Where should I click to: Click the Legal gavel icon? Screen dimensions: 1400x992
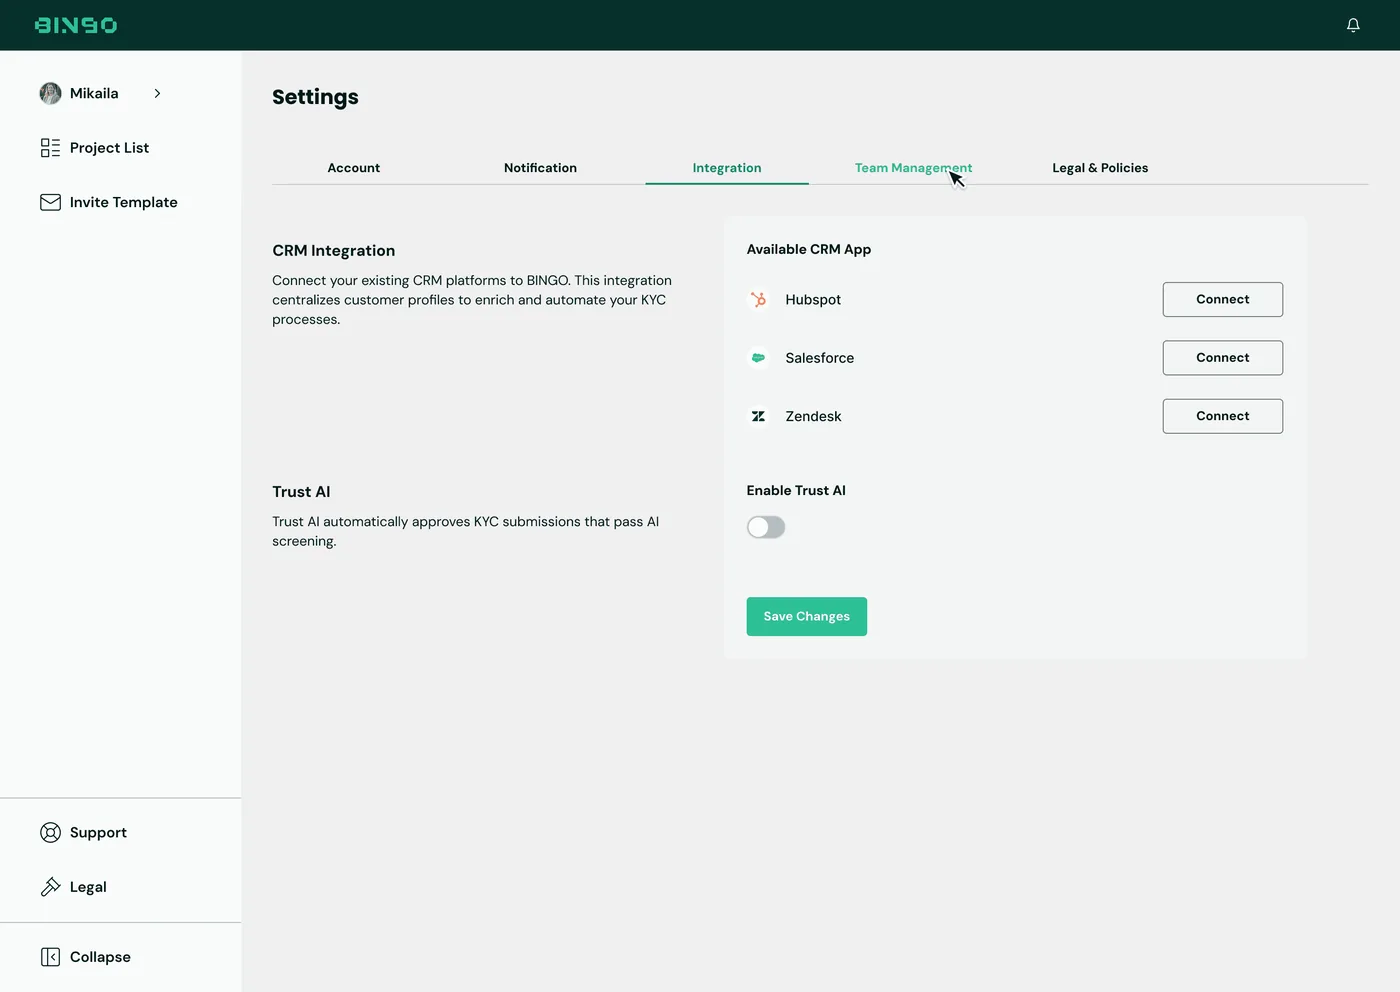pyautogui.click(x=50, y=887)
